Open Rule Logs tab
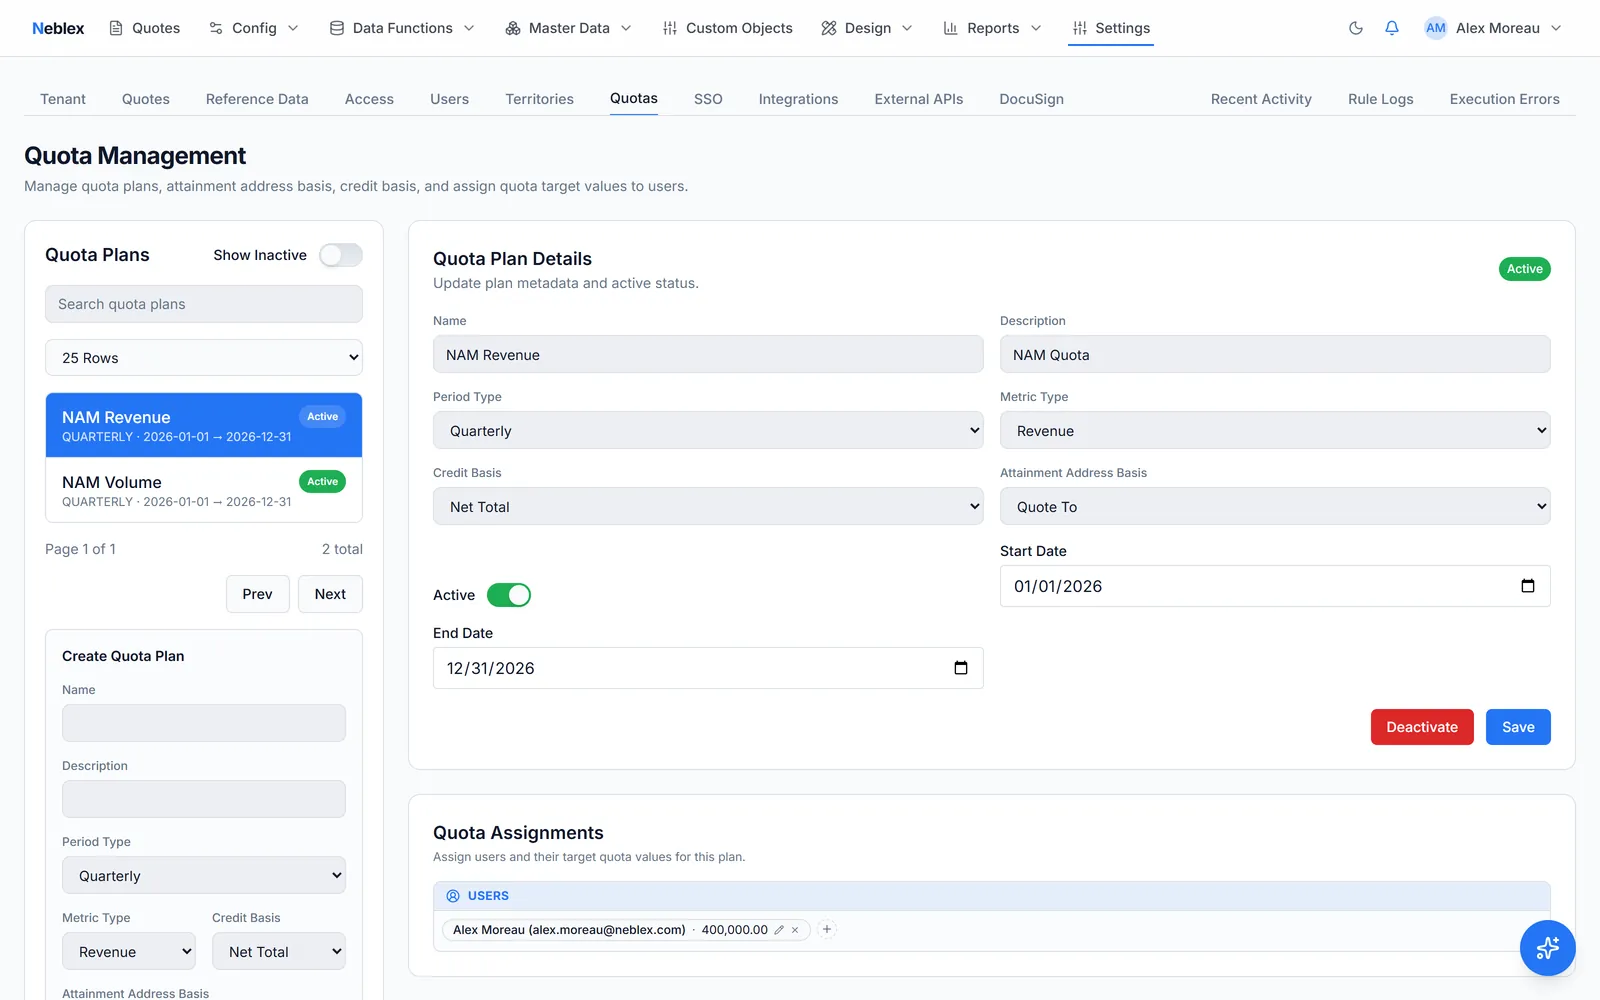 (1380, 99)
